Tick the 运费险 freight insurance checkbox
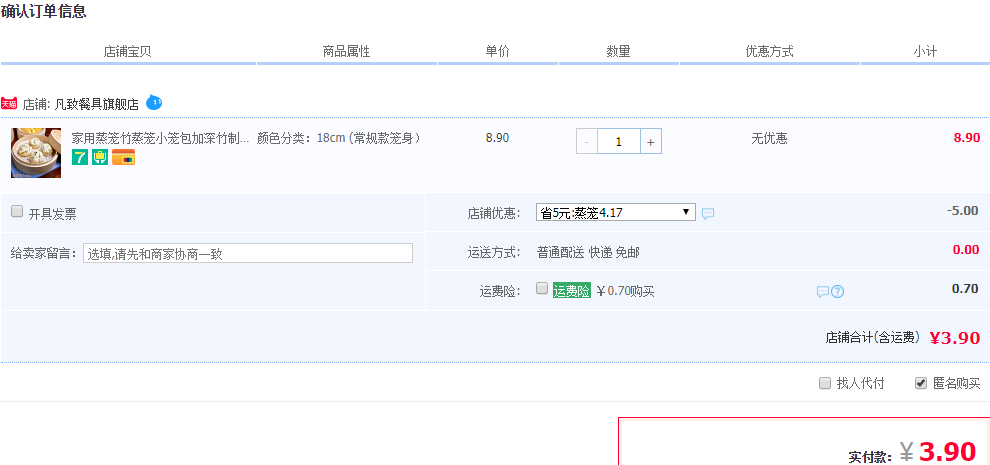Image resolution: width=990 pixels, height=465 pixels. pyautogui.click(x=542, y=288)
